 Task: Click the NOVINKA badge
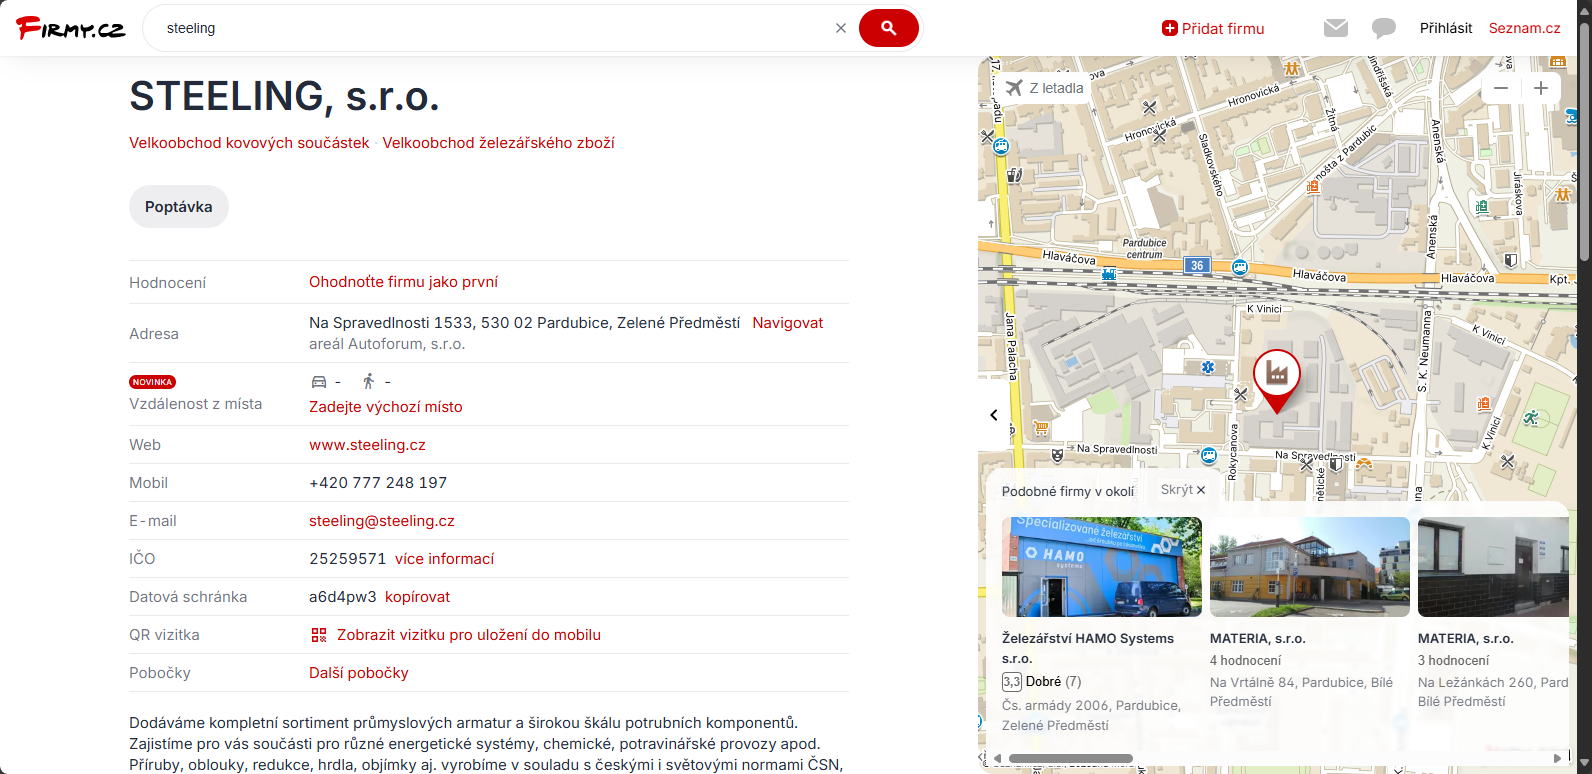(x=153, y=382)
